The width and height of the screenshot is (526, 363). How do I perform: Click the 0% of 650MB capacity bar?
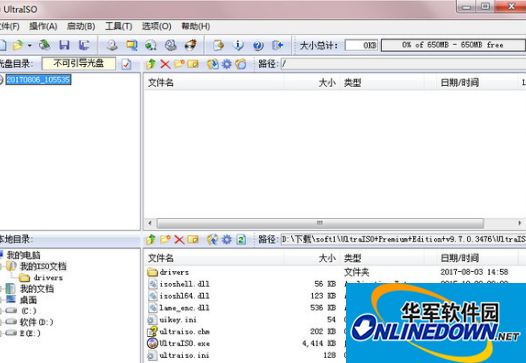pyautogui.click(x=453, y=45)
